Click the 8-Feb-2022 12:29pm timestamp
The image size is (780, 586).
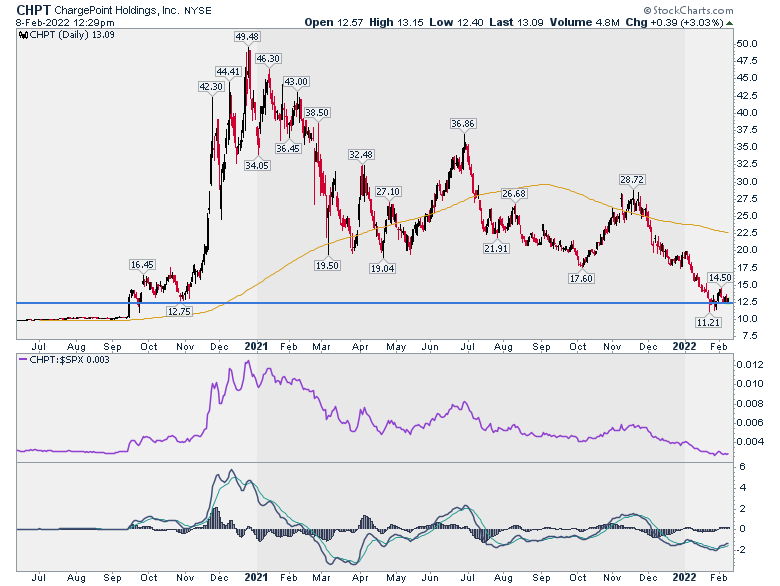(x=65, y=22)
